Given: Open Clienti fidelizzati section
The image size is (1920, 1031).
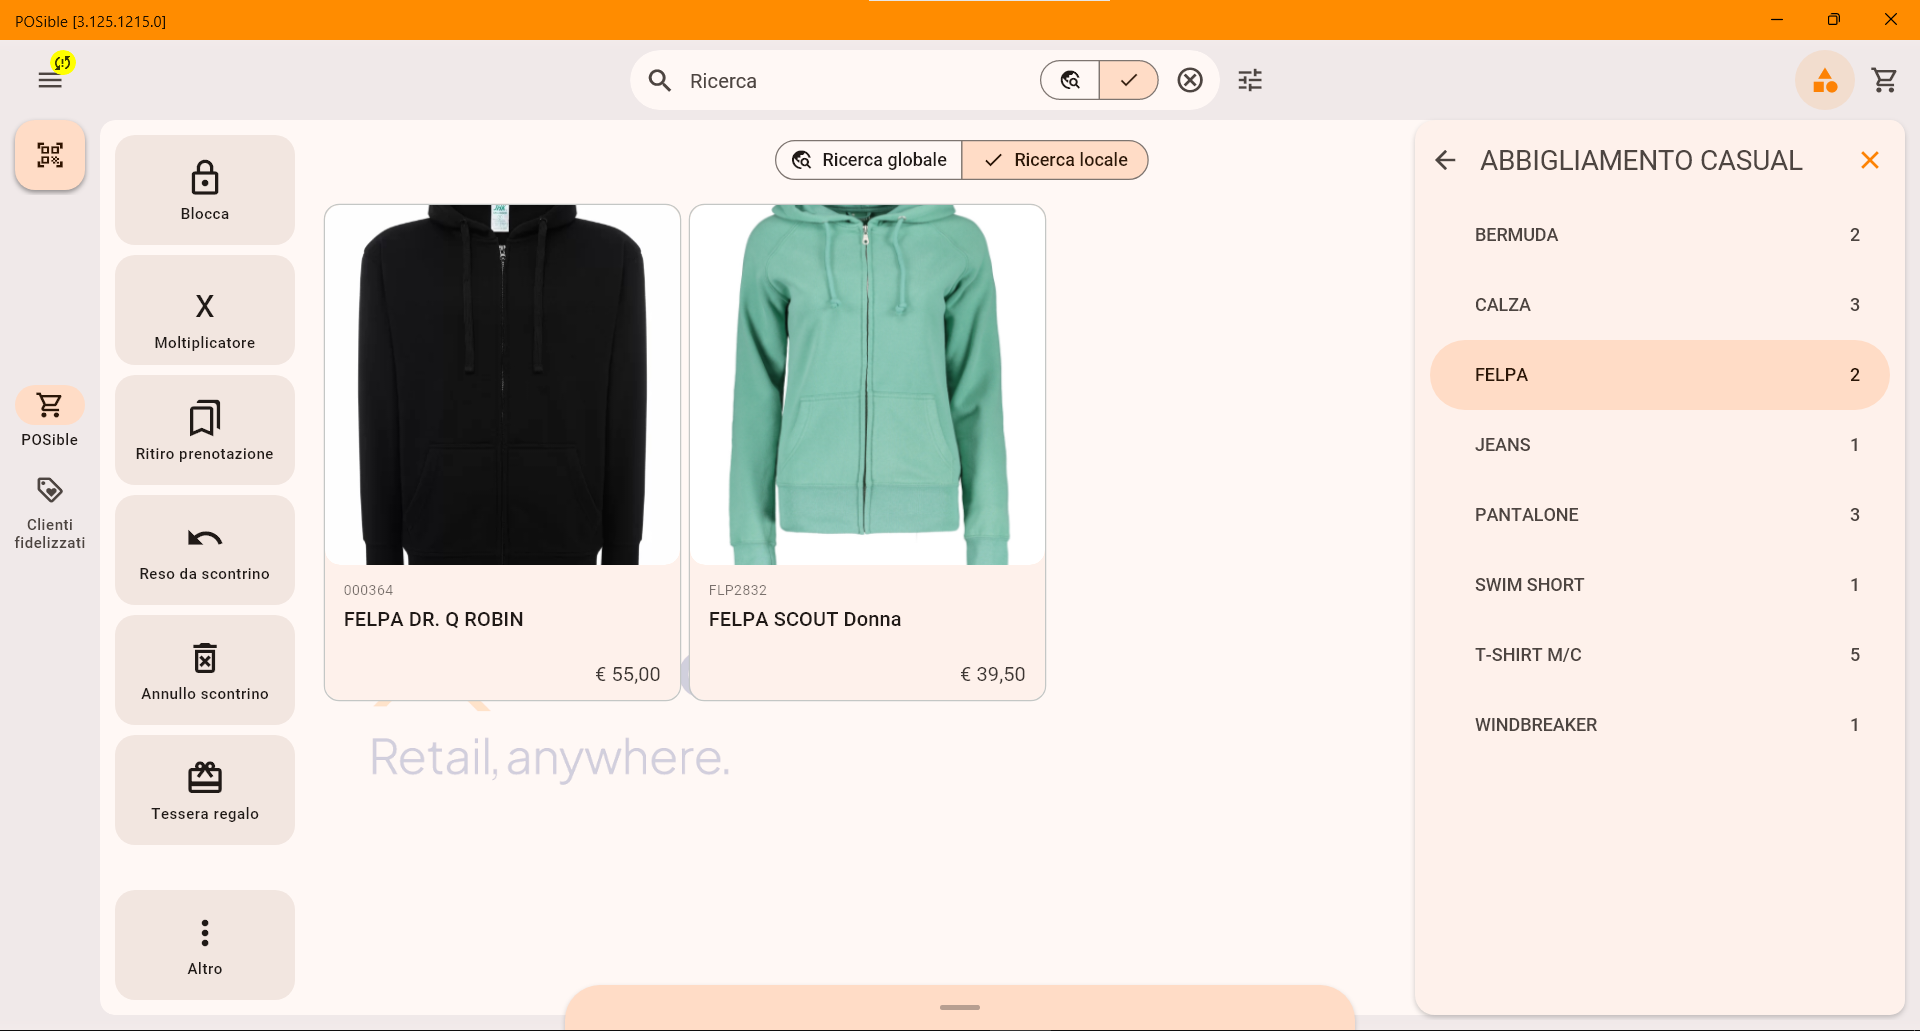Looking at the screenshot, I should [50, 513].
